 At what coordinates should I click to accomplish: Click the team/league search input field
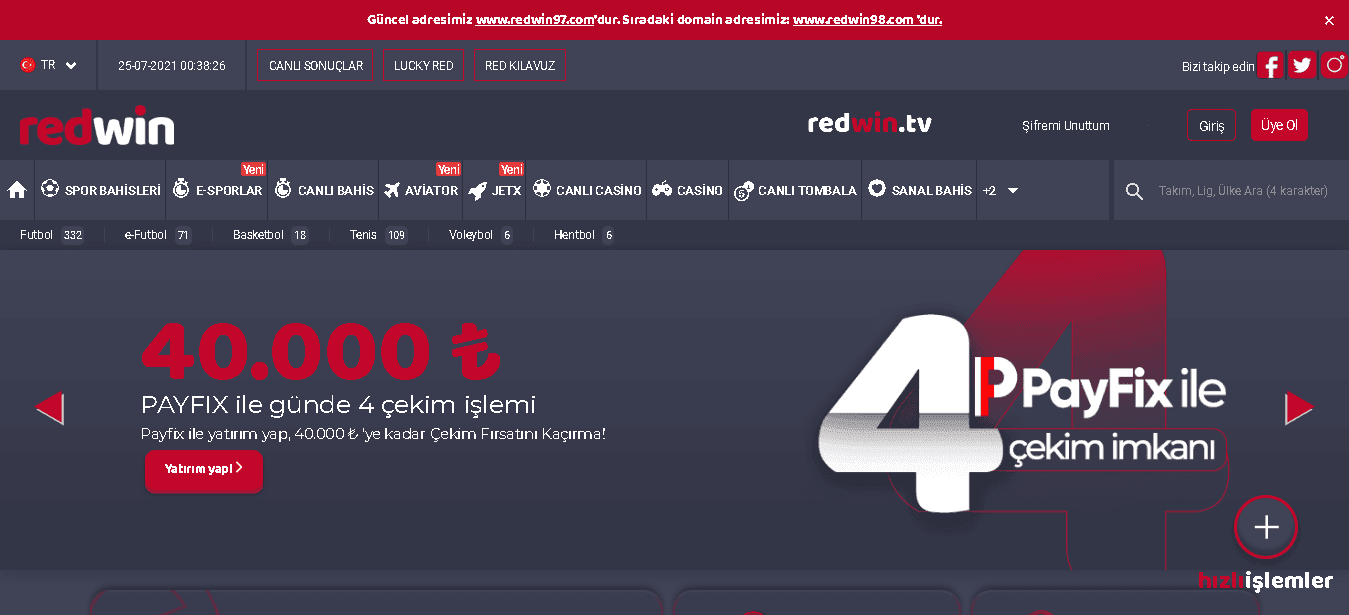coord(1243,191)
